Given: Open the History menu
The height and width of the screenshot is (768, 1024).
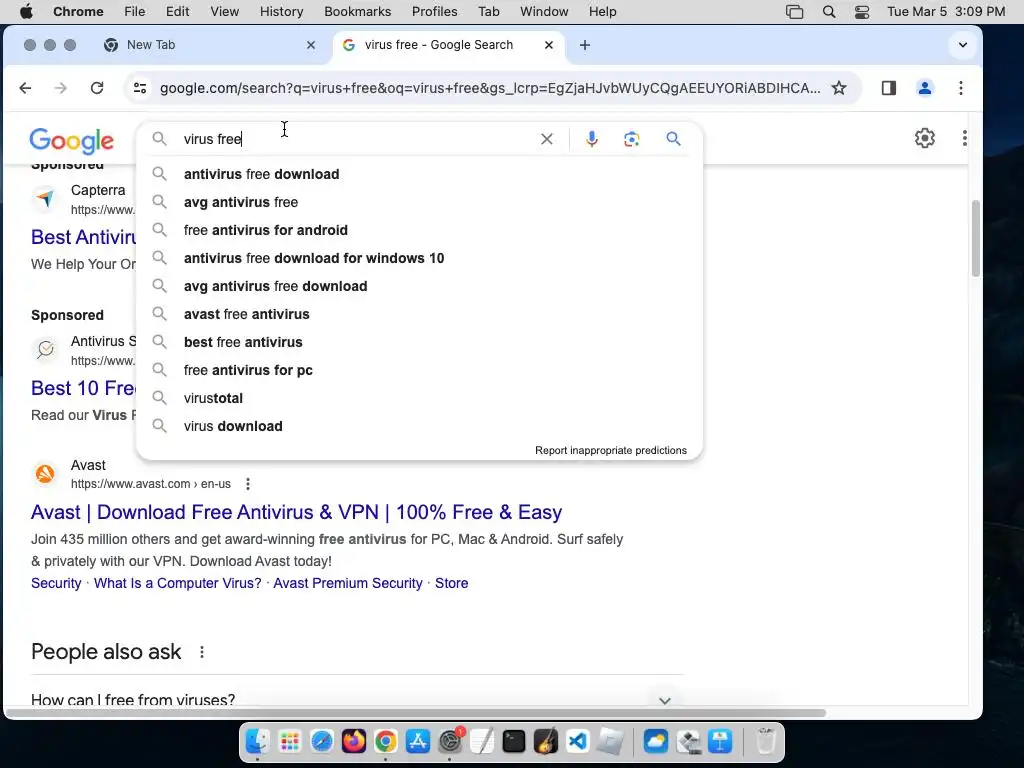Looking at the screenshot, I should coord(281,12).
